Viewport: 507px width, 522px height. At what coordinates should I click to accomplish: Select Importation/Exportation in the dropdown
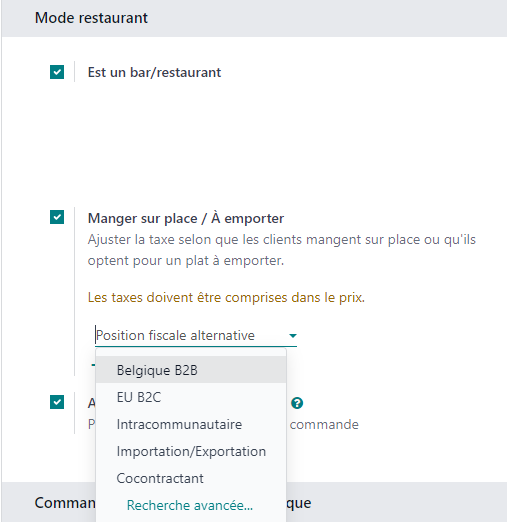191,451
